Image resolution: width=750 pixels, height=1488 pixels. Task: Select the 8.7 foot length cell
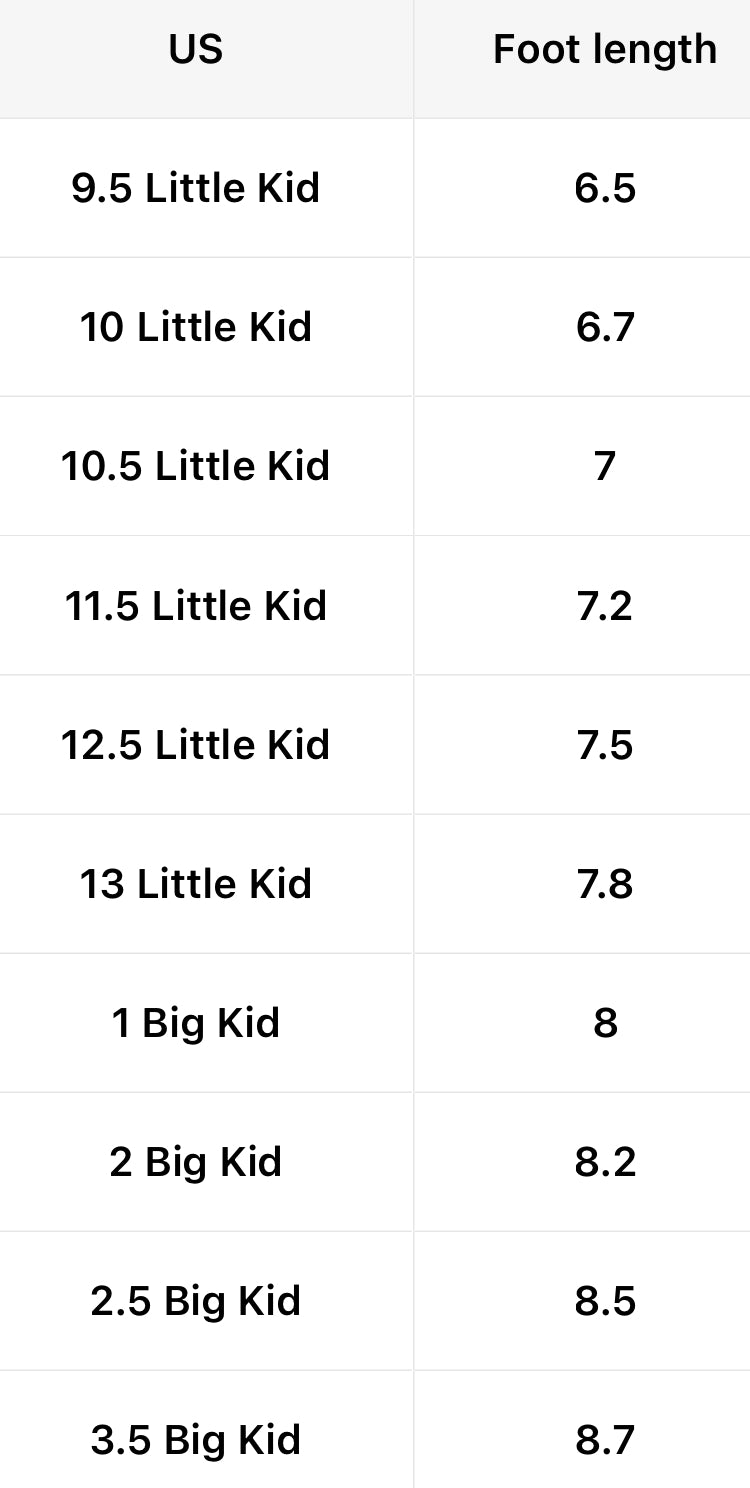(x=605, y=1439)
